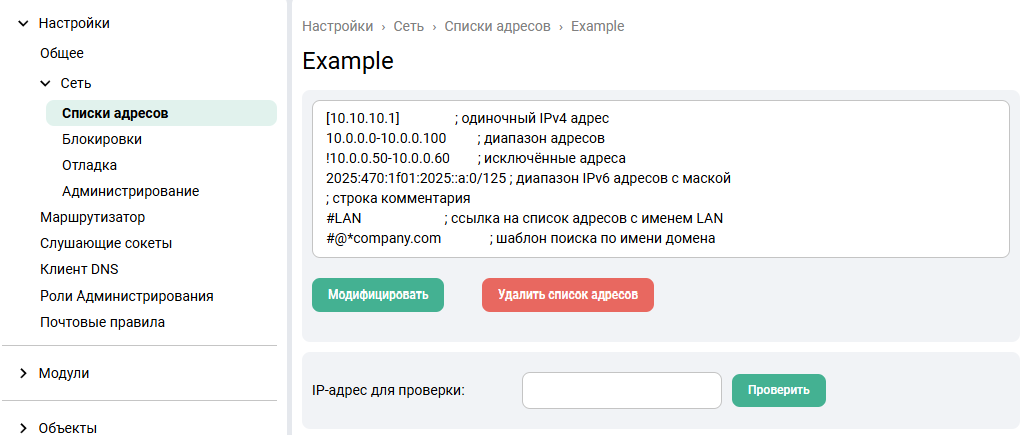Collapse the Настройки section chevron

23,23
